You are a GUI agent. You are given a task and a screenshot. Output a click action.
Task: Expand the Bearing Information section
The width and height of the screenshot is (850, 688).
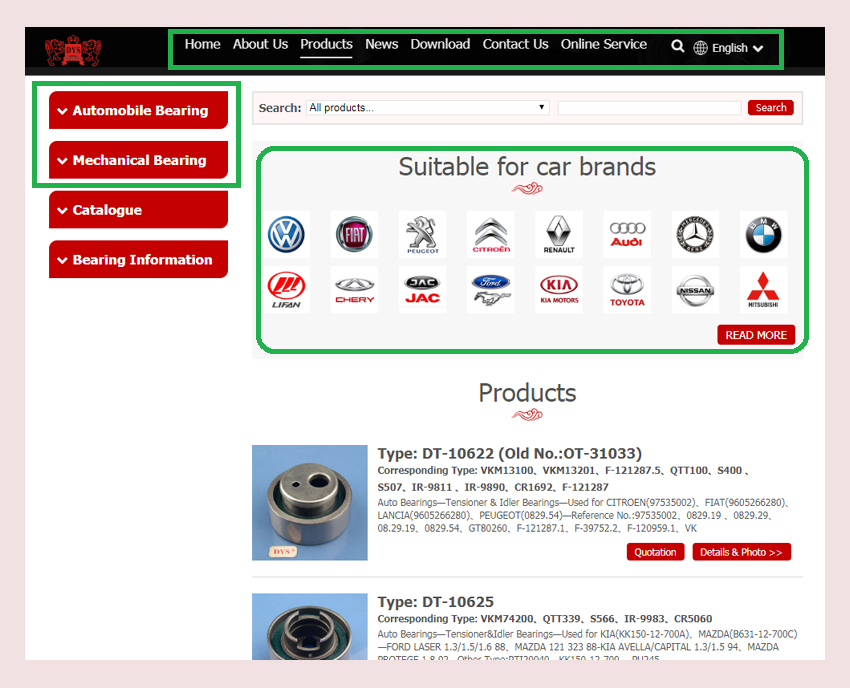(138, 260)
